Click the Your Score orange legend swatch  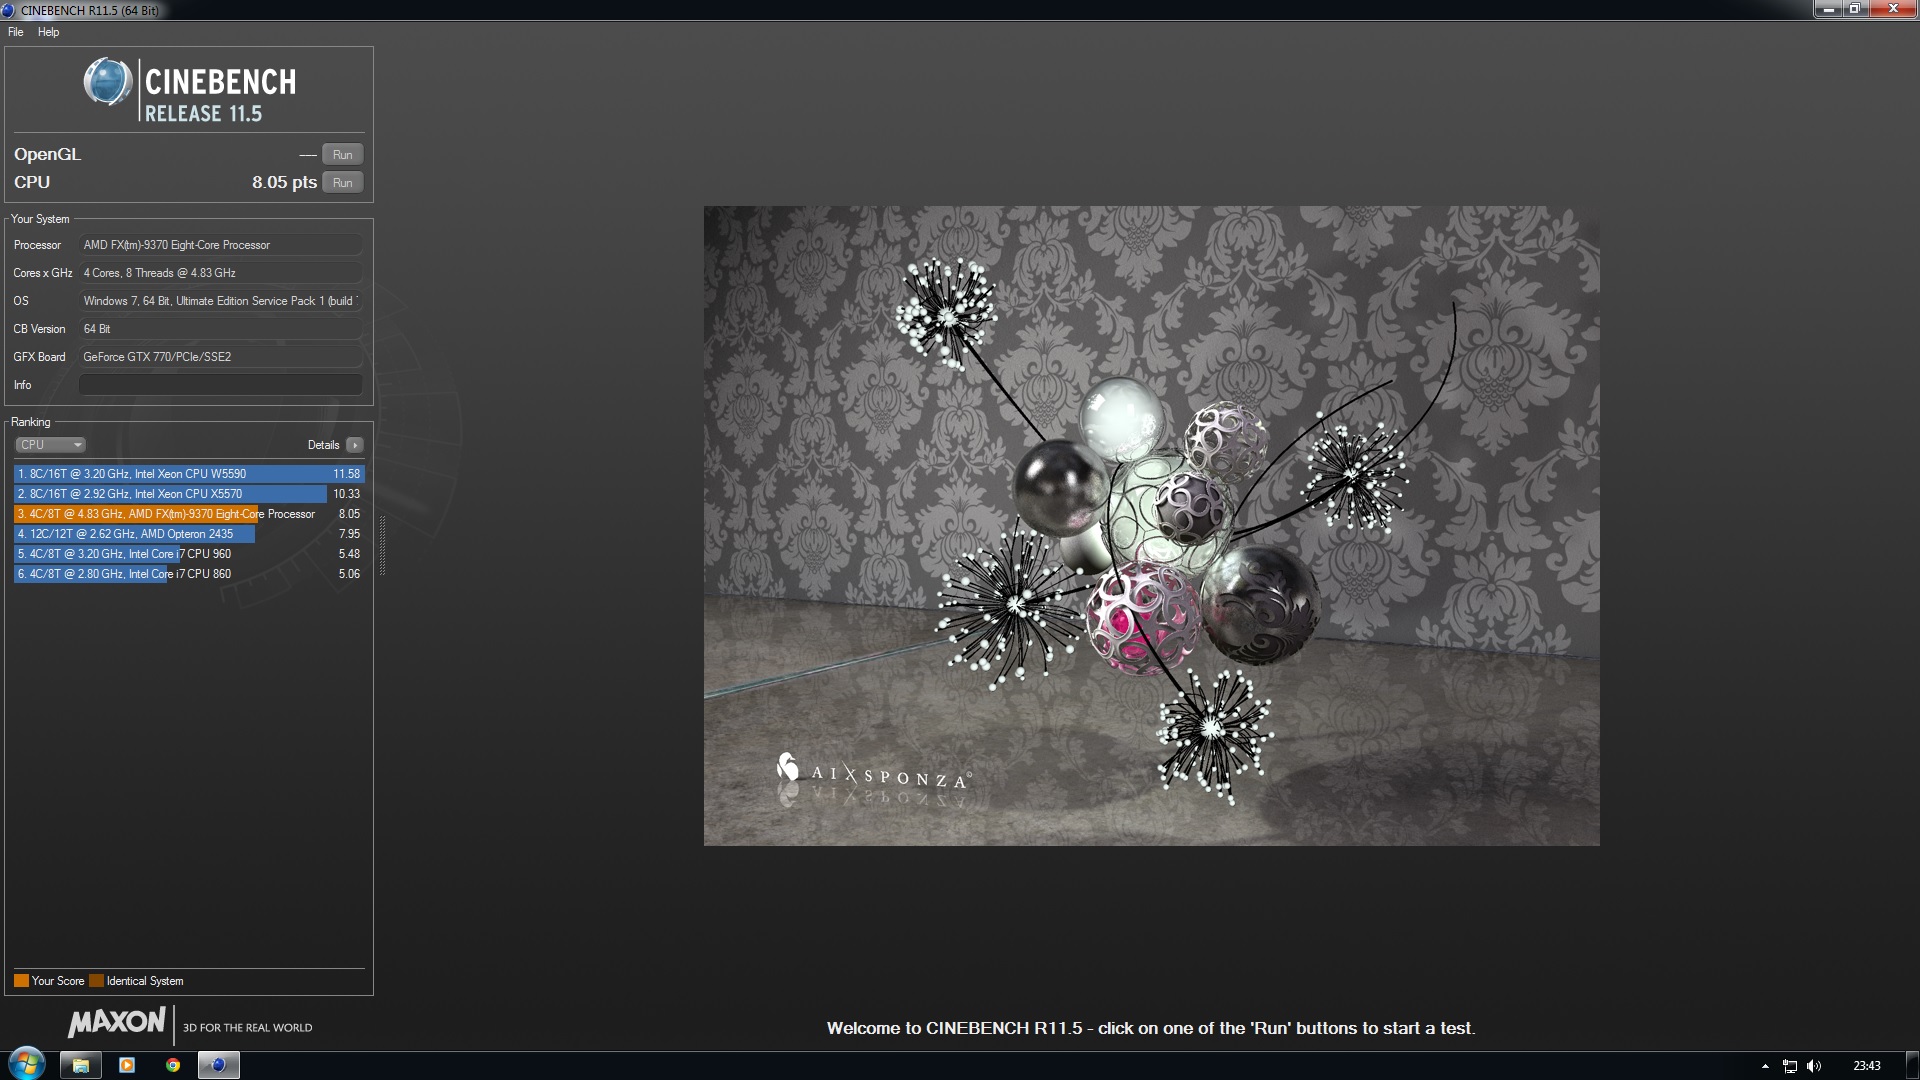coord(21,981)
